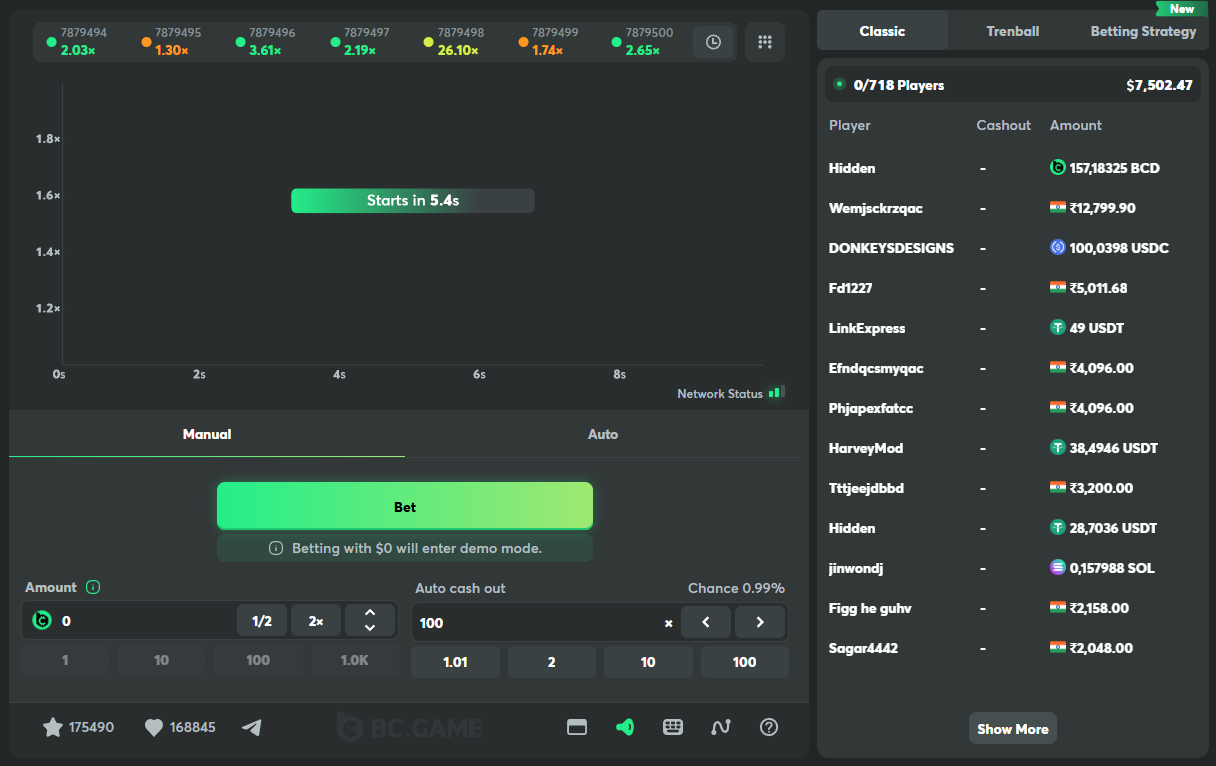
Task: Click the green dot next to 0/718 Players
Action: click(x=839, y=84)
